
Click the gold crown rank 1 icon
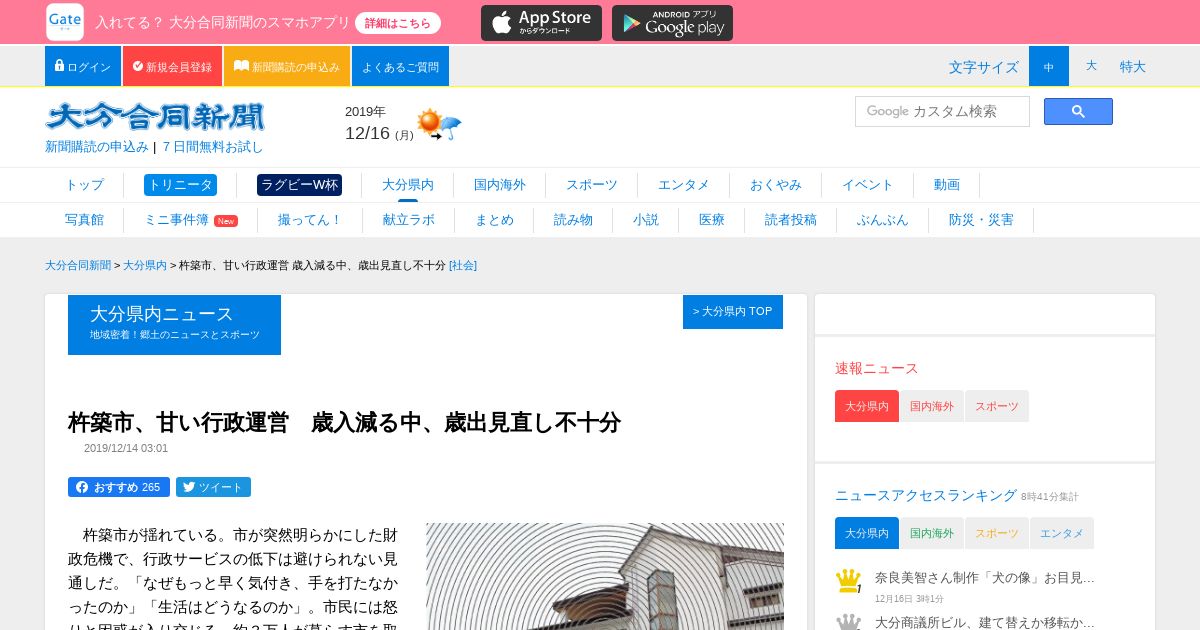click(848, 581)
